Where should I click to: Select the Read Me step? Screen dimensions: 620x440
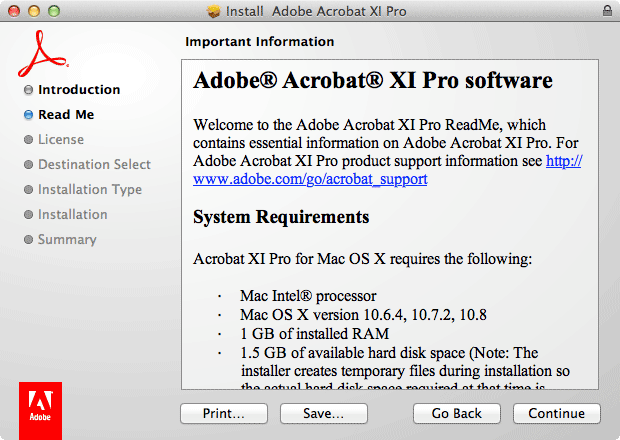point(66,115)
